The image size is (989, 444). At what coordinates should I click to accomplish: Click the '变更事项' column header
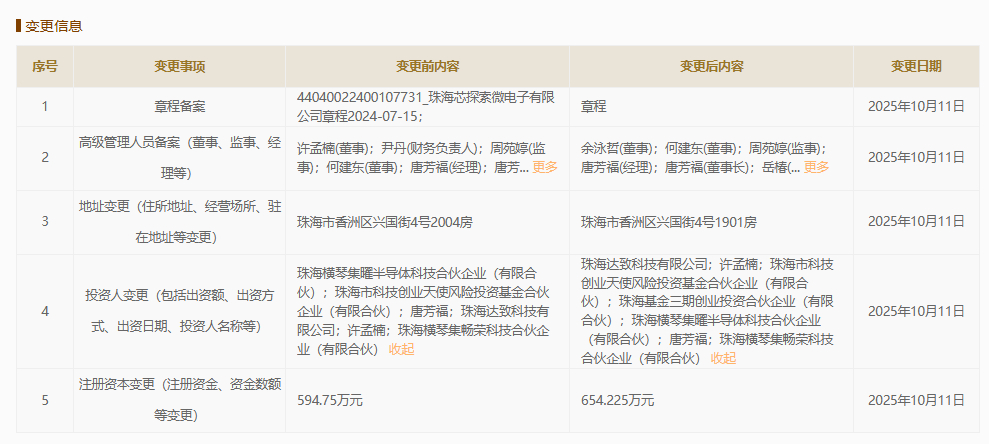tap(179, 66)
